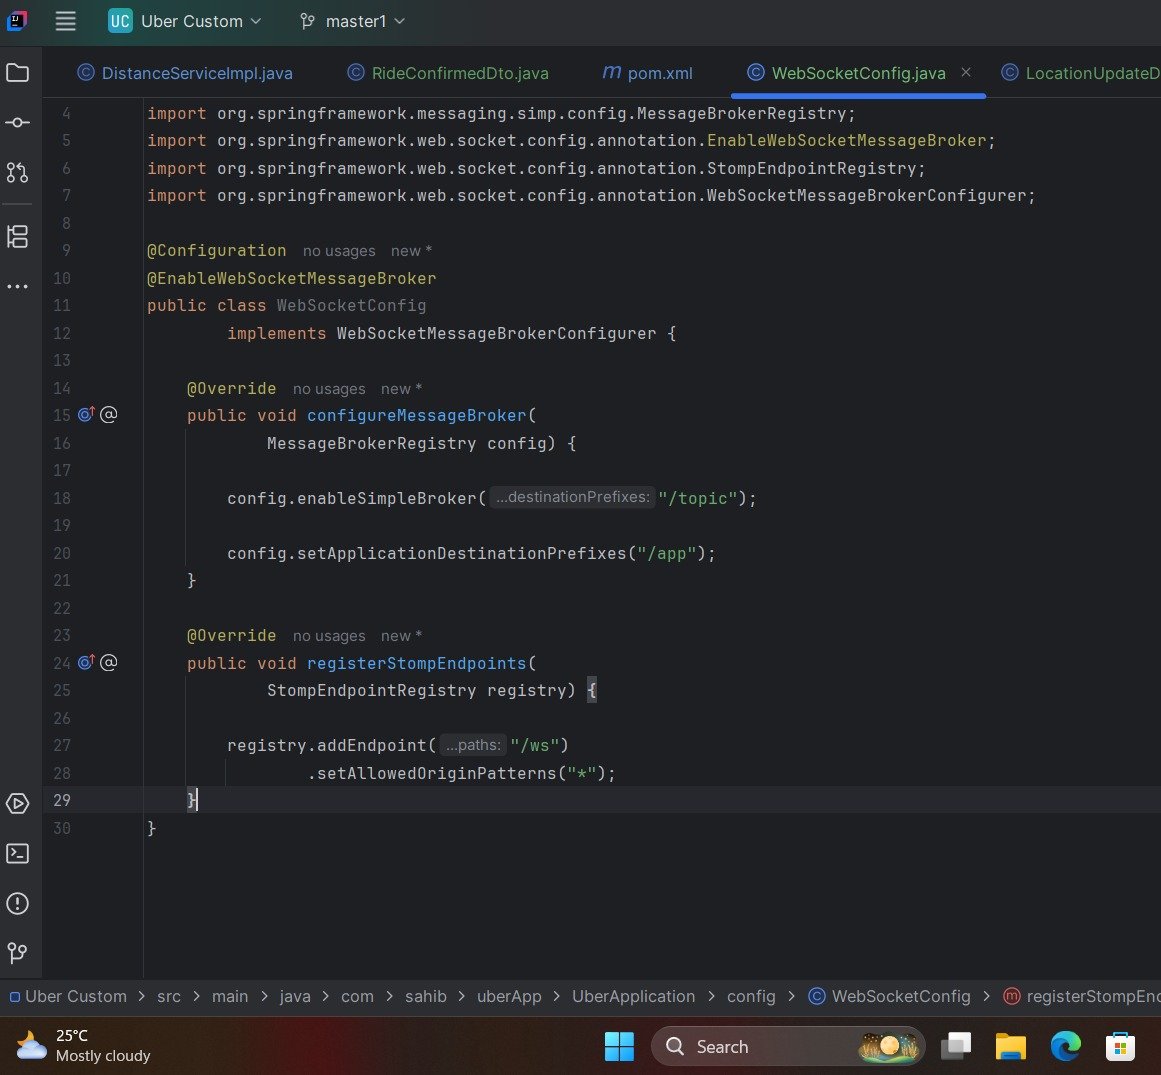The image size is (1161, 1075).
Task: Open the Services run tool window
Action: 18,803
